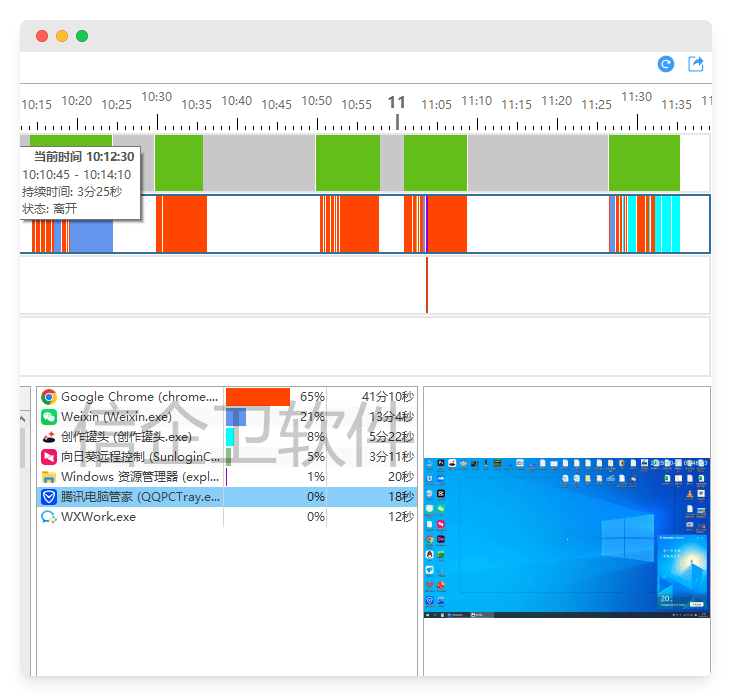Click the gray idle block after 11:10
This screenshot has height=696, width=732.
[x=537, y=163]
